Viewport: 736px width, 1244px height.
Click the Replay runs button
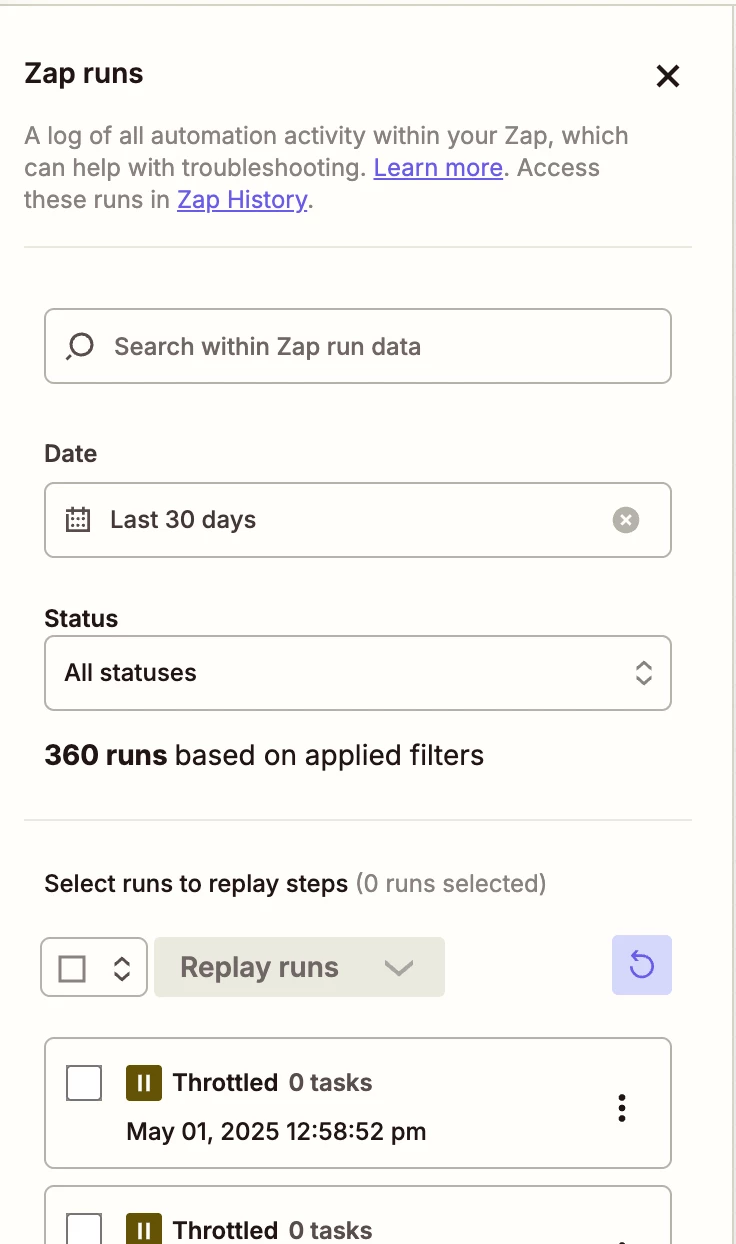(x=259, y=967)
